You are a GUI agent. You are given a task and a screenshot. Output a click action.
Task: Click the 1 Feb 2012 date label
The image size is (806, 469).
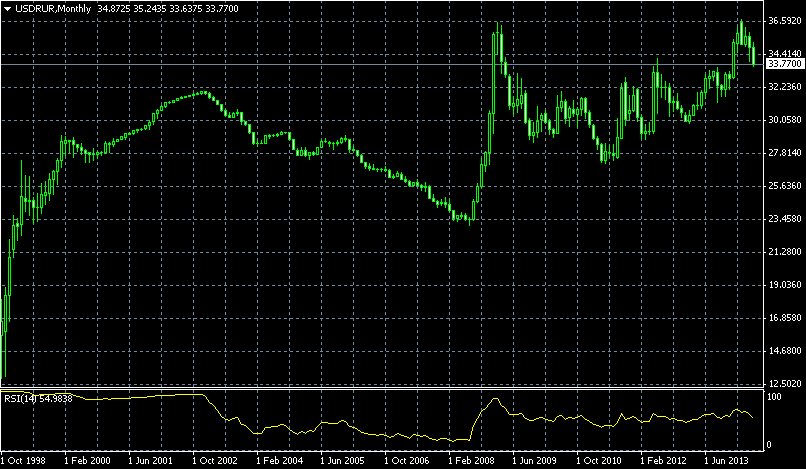pos(664,459)
